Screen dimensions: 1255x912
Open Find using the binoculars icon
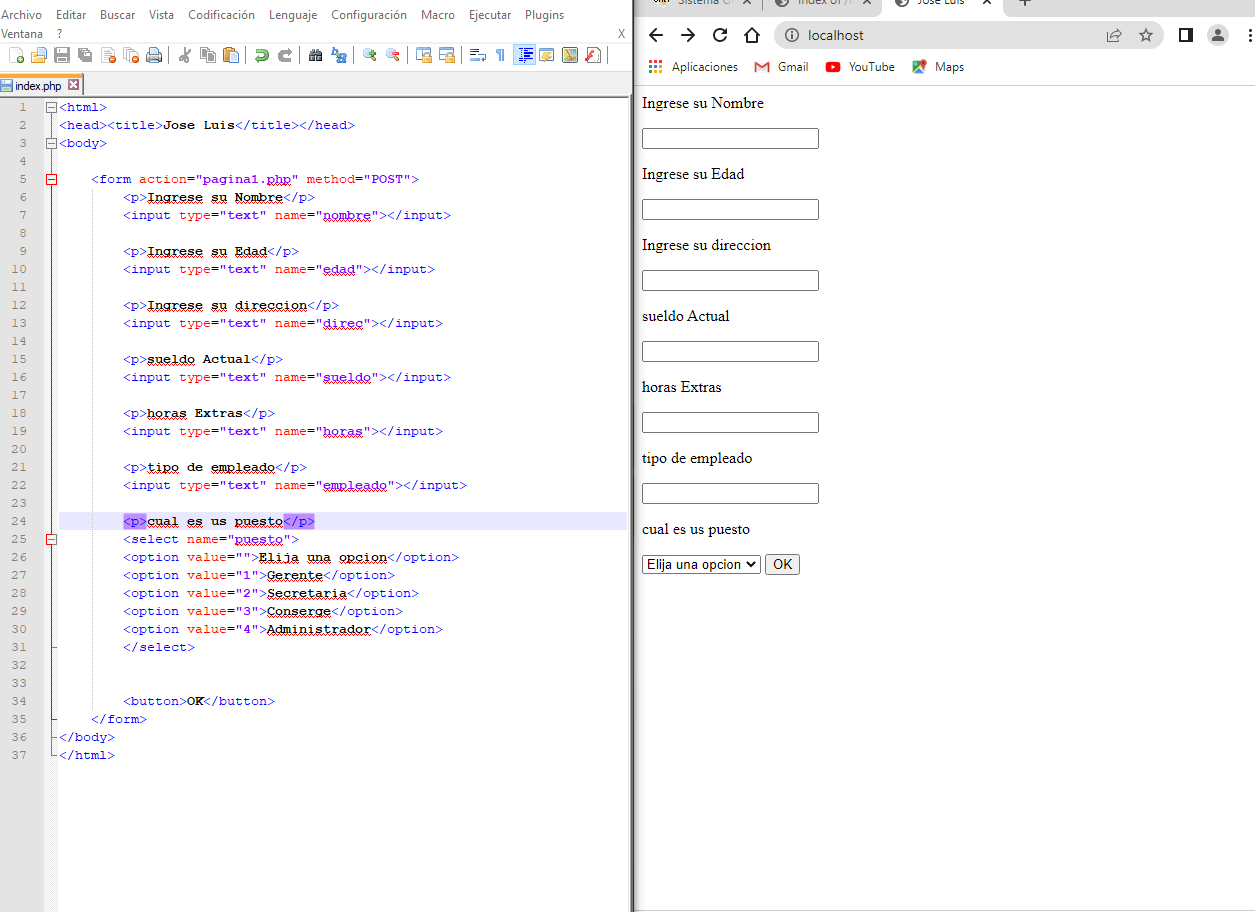[x=315, y=55]
